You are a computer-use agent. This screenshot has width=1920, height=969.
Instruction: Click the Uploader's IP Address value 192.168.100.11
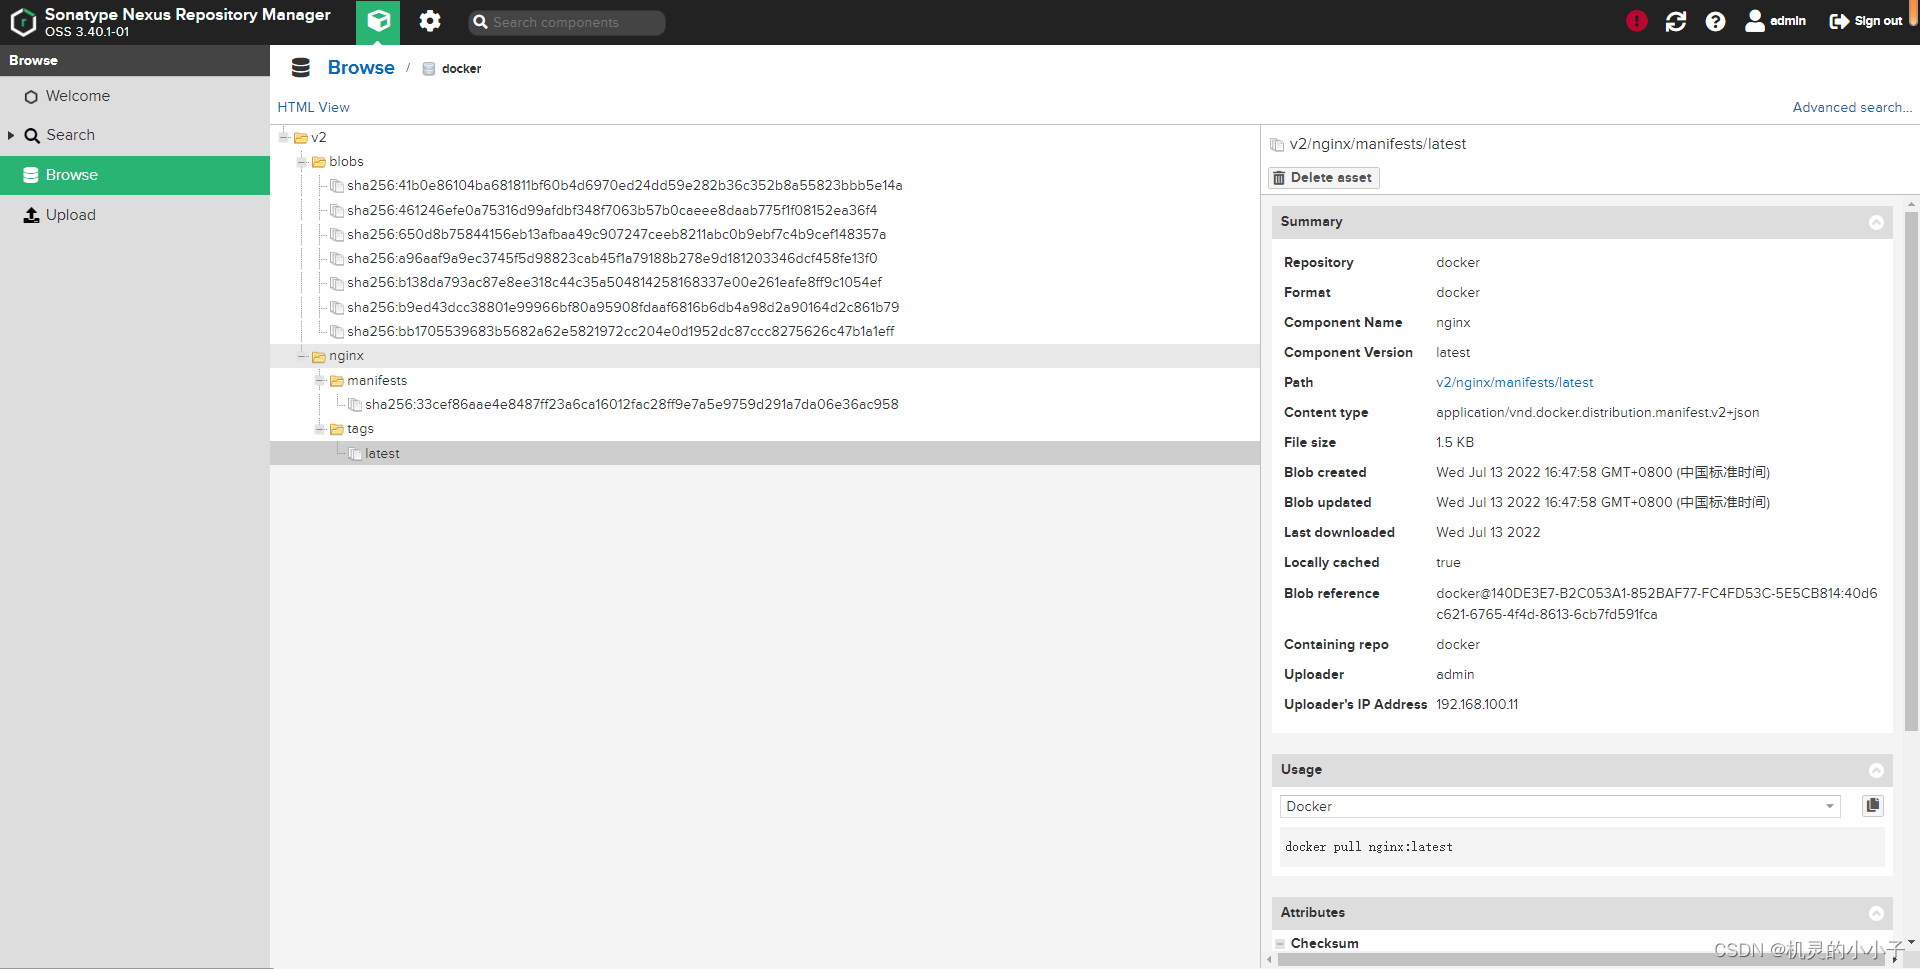pos(1477,705)
